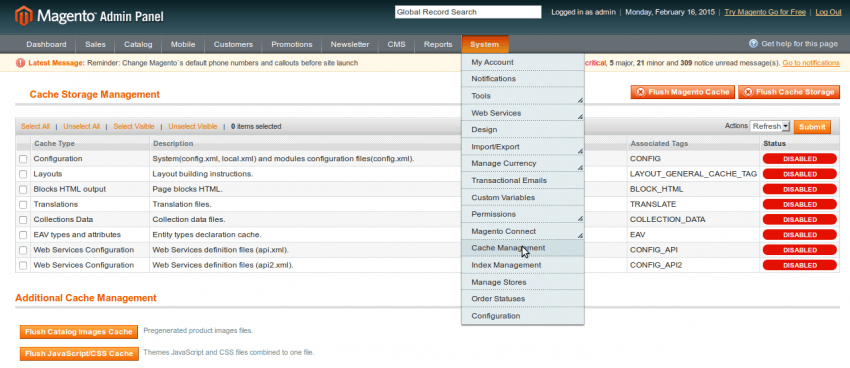Click the Description column header

[x=173, y=144]
